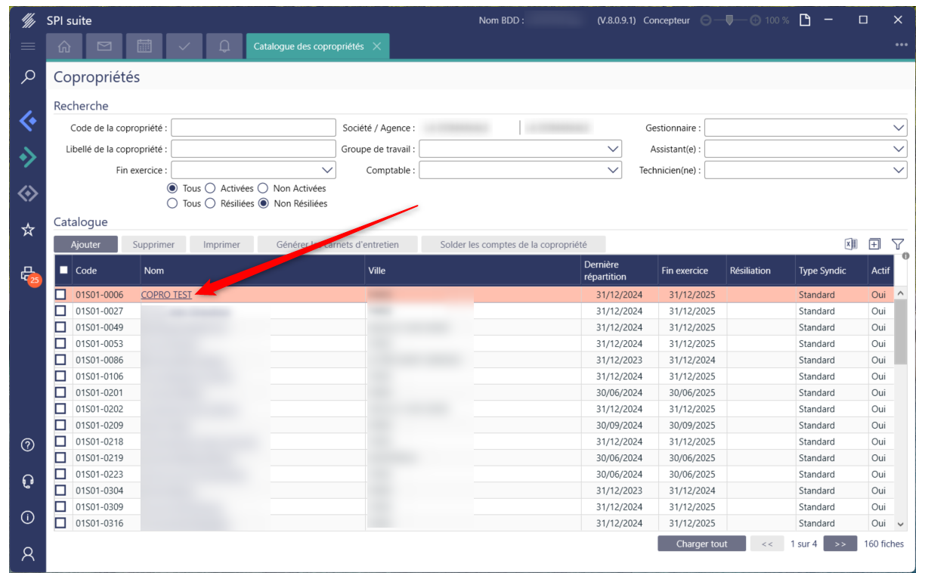Open the three-dots overflow menu
The image size is (937, 580).
coord(901,45)
